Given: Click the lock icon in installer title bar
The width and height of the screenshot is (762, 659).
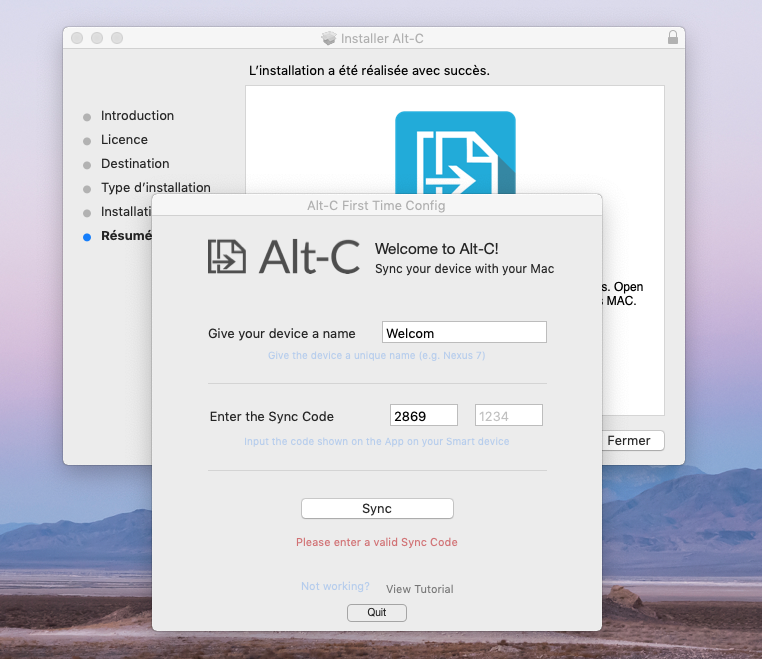Looking at the screenshot, I should (x=672, y=38).
